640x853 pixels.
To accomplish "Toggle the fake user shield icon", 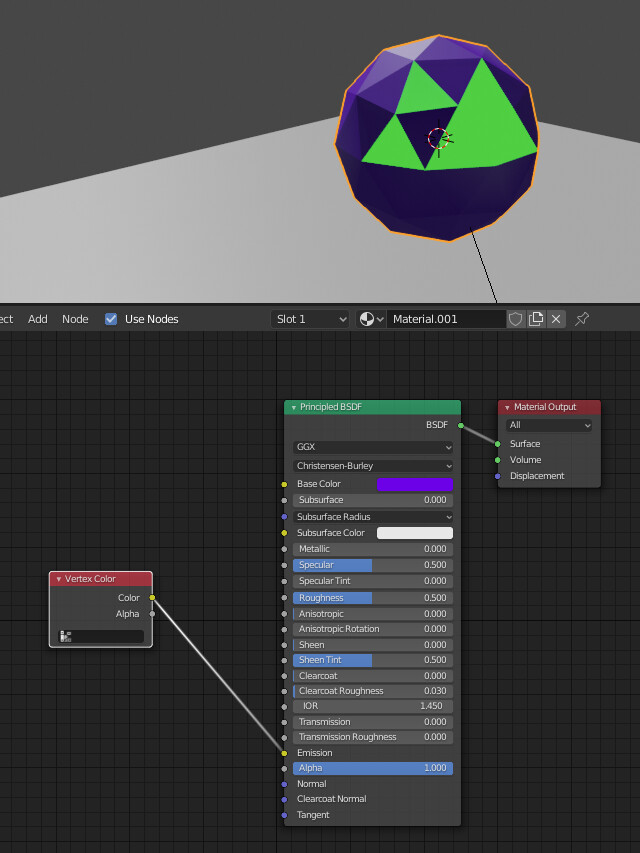I will (515, 319).
